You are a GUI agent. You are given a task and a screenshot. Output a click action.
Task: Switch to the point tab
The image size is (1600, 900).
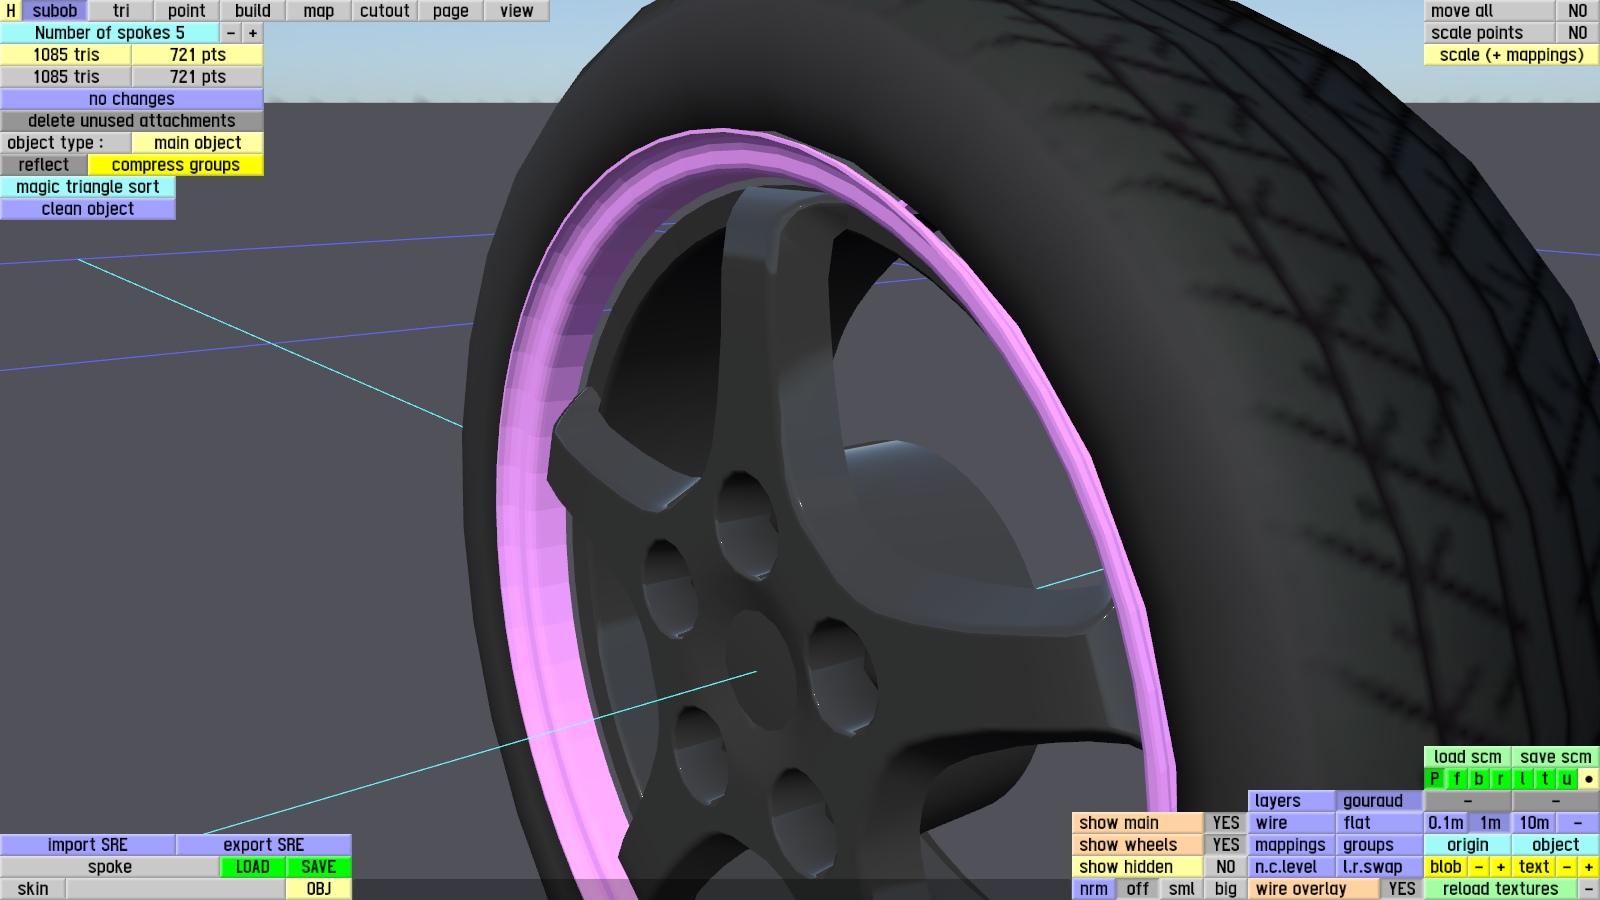click(187, 11)
